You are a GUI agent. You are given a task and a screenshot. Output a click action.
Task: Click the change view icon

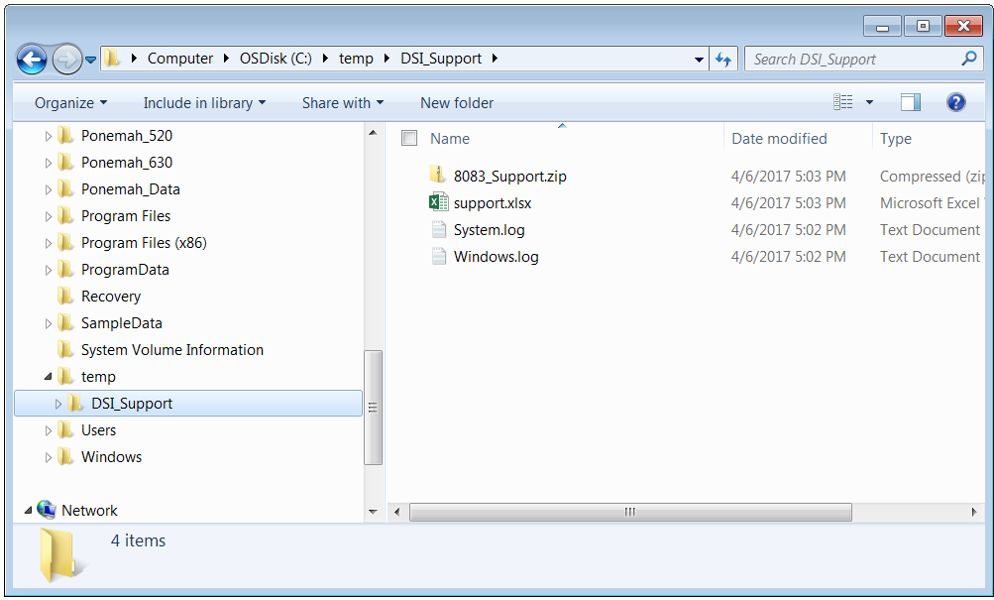(844, 102)
